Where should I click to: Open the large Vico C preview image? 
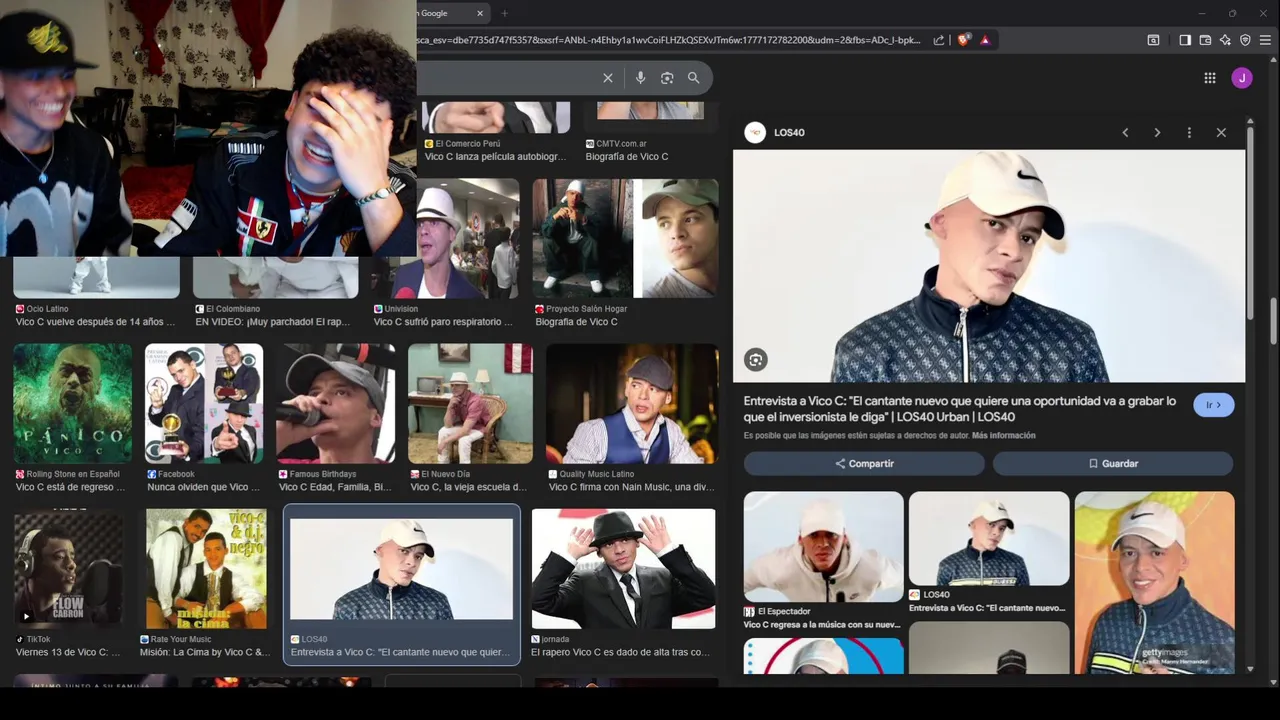tap(989, 266)
